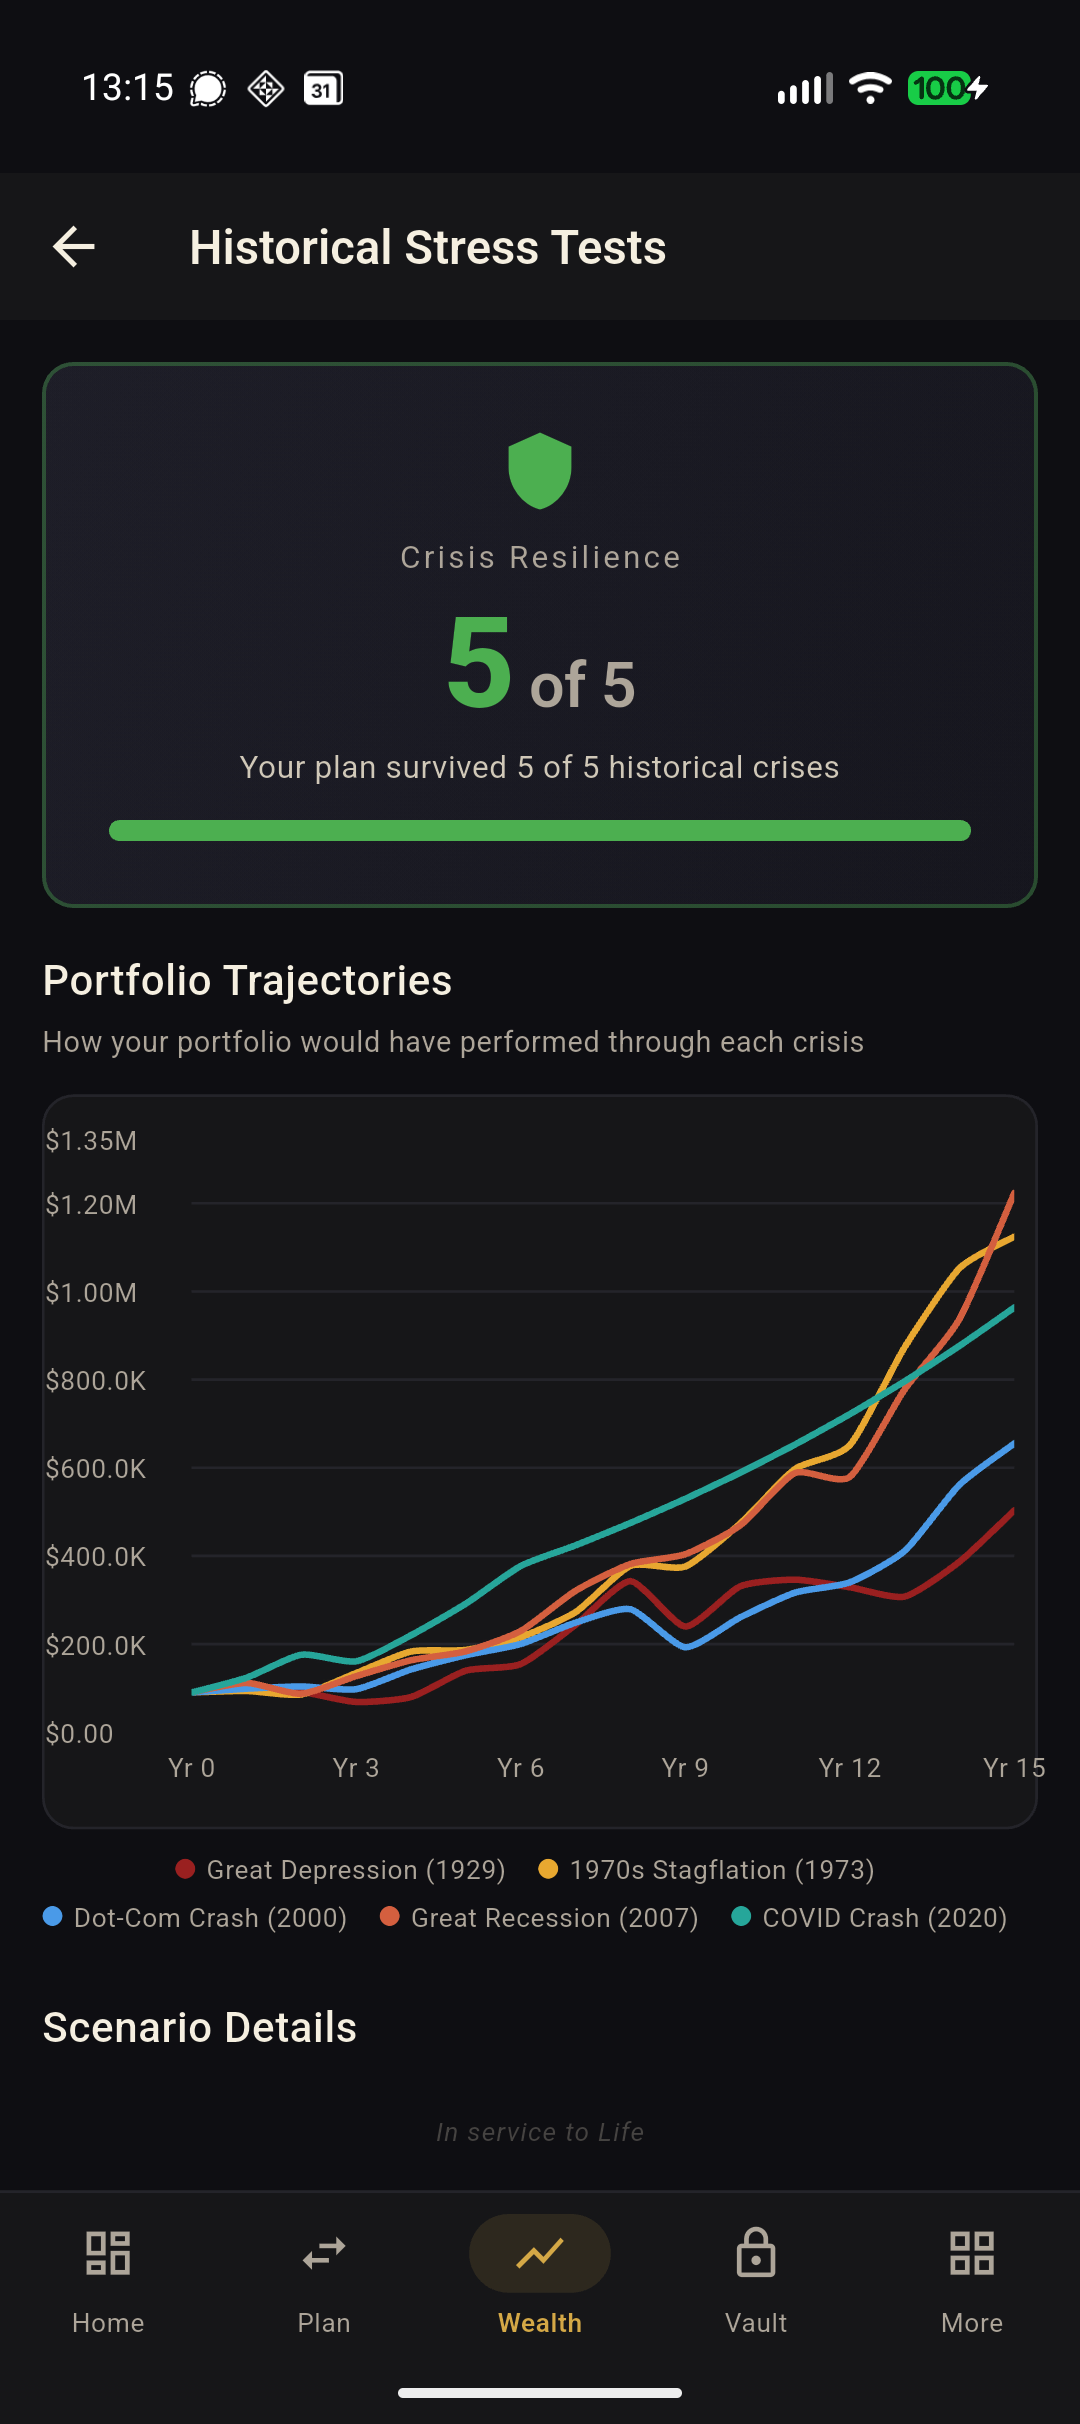The height and width of the screenshot is (2424, 1080).
Task: Tap the Scenario Details heading
Action: pyautogui.click(x=200, y=2028)
